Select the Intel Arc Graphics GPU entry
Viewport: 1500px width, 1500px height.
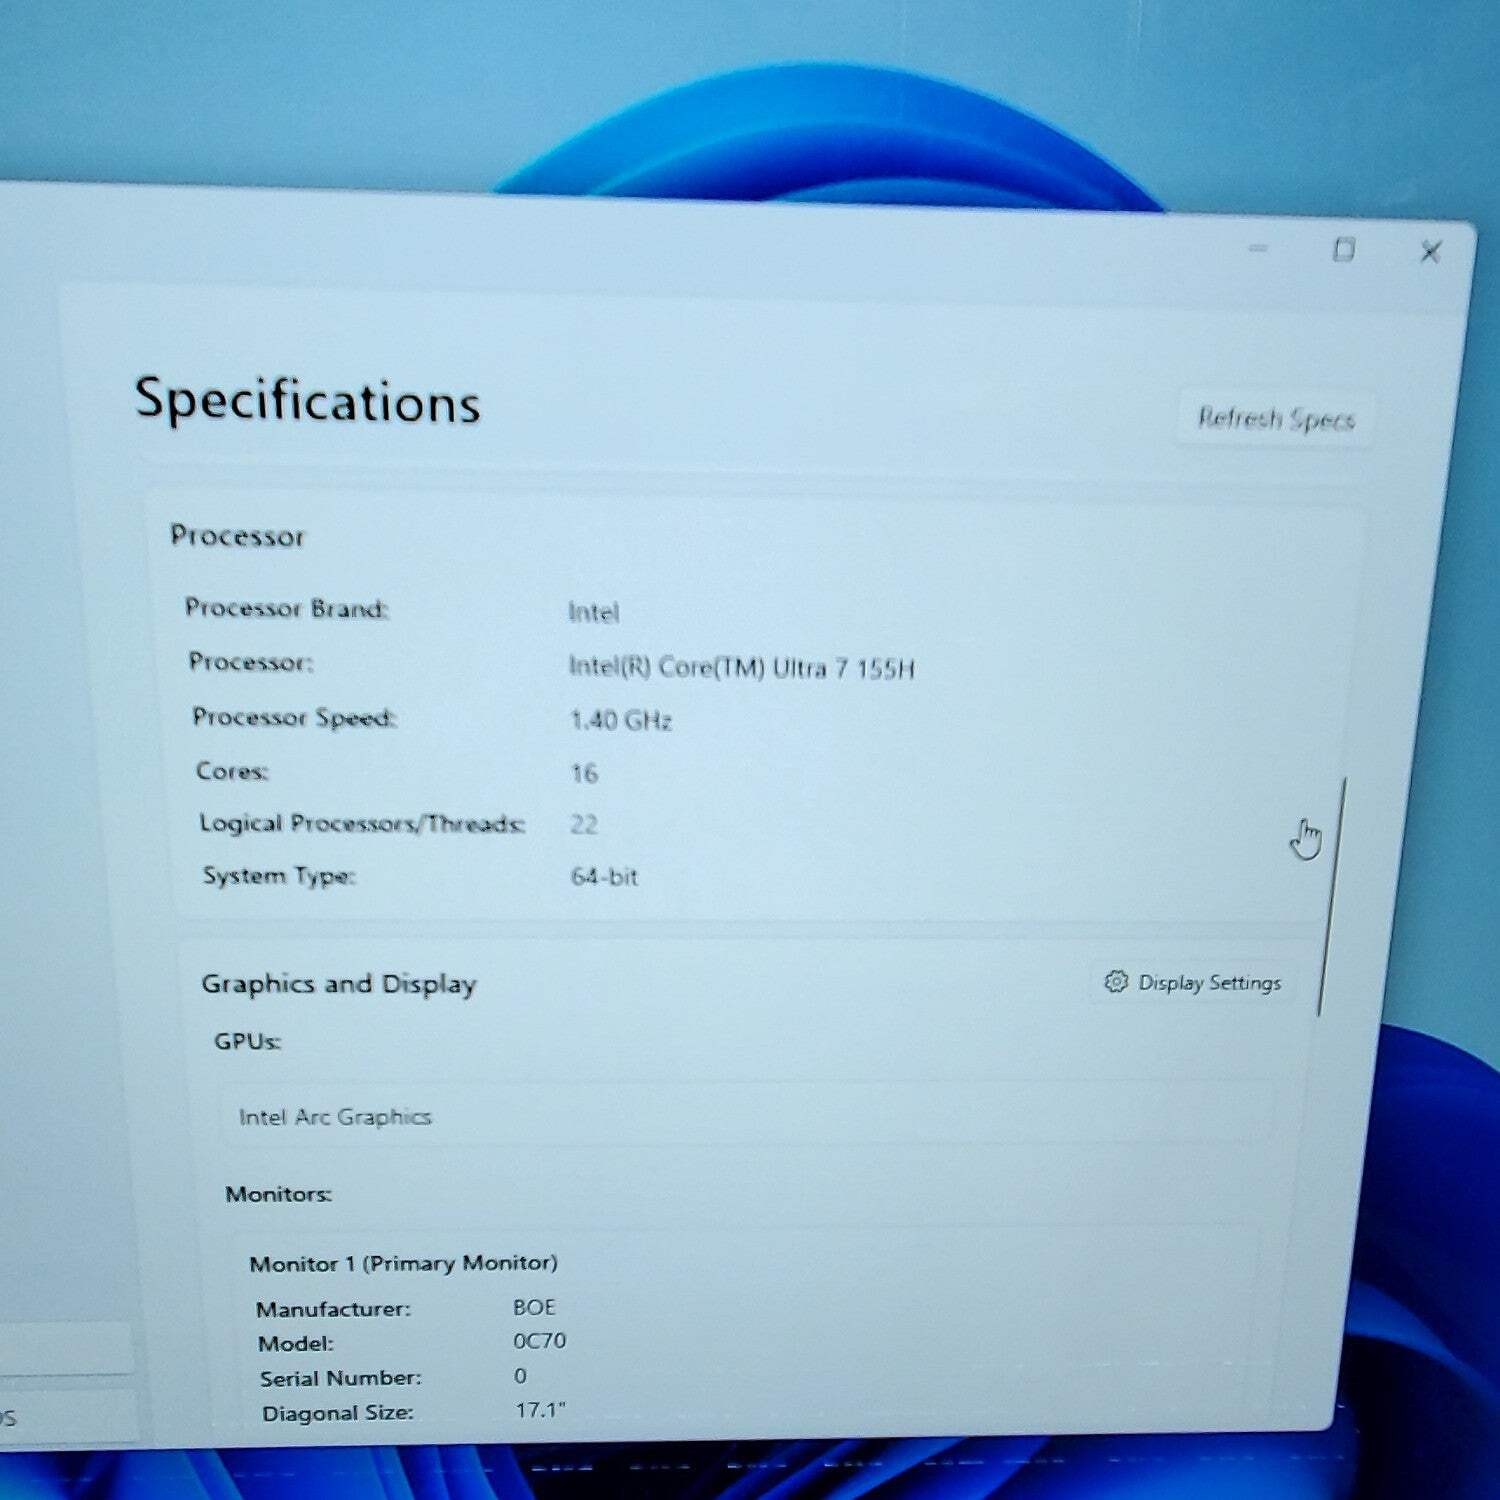[x=746, y=1115]
